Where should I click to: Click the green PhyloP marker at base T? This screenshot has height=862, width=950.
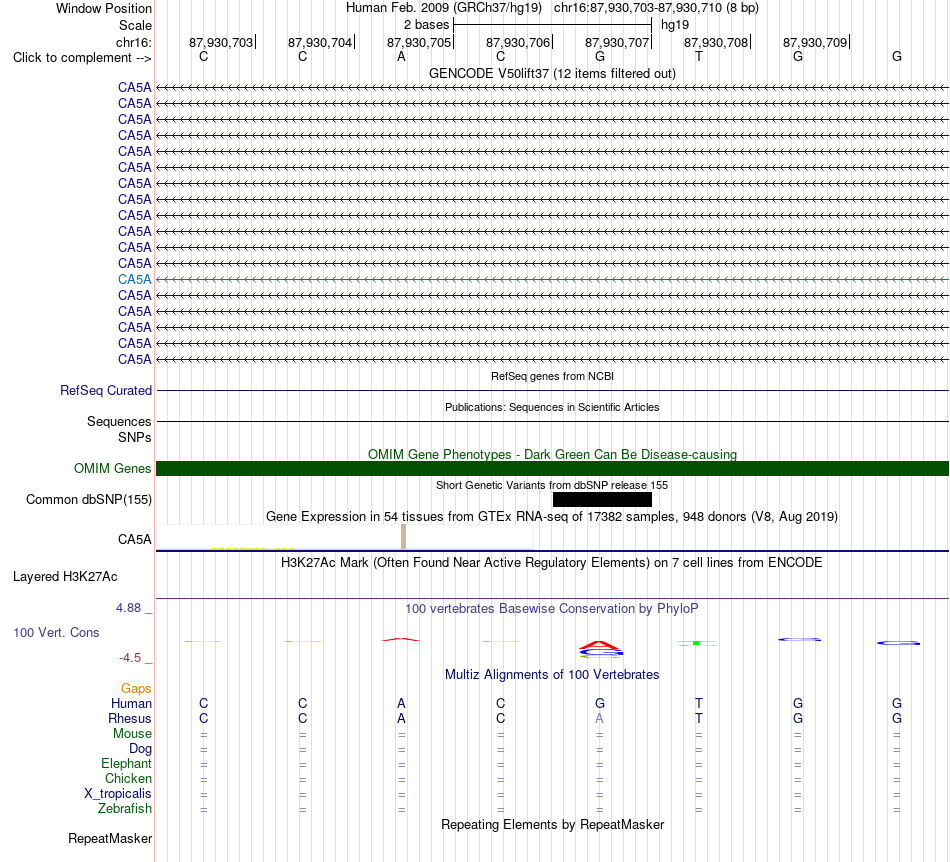click(x=696, y=643)
